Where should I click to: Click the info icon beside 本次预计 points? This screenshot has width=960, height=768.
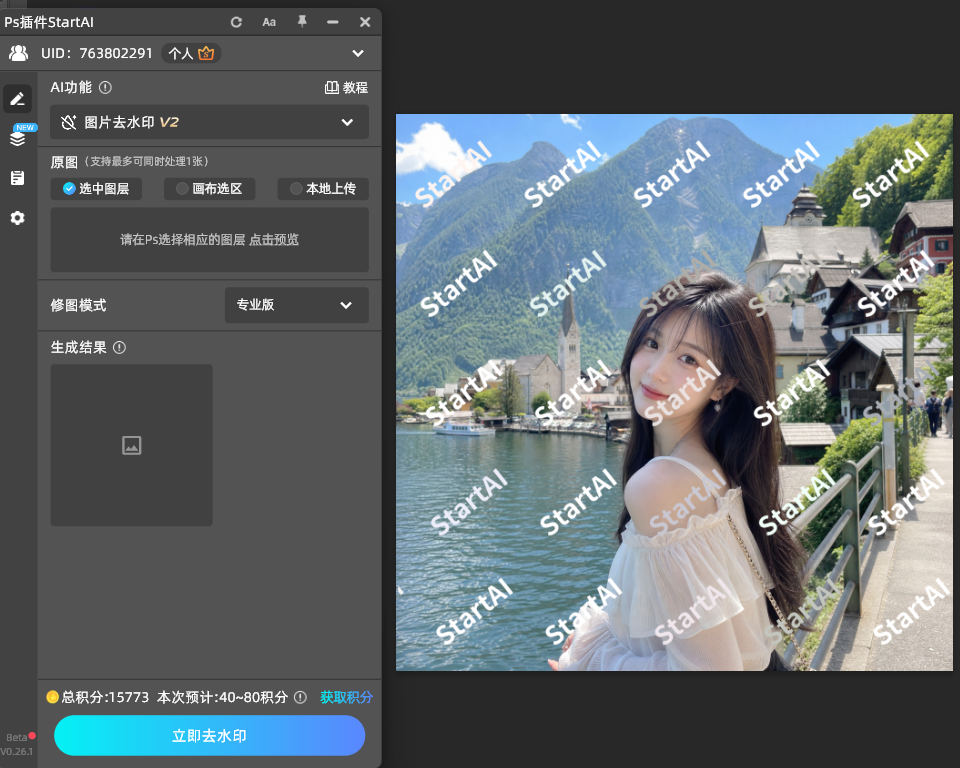pyautogui.click(x=300, y=697)
